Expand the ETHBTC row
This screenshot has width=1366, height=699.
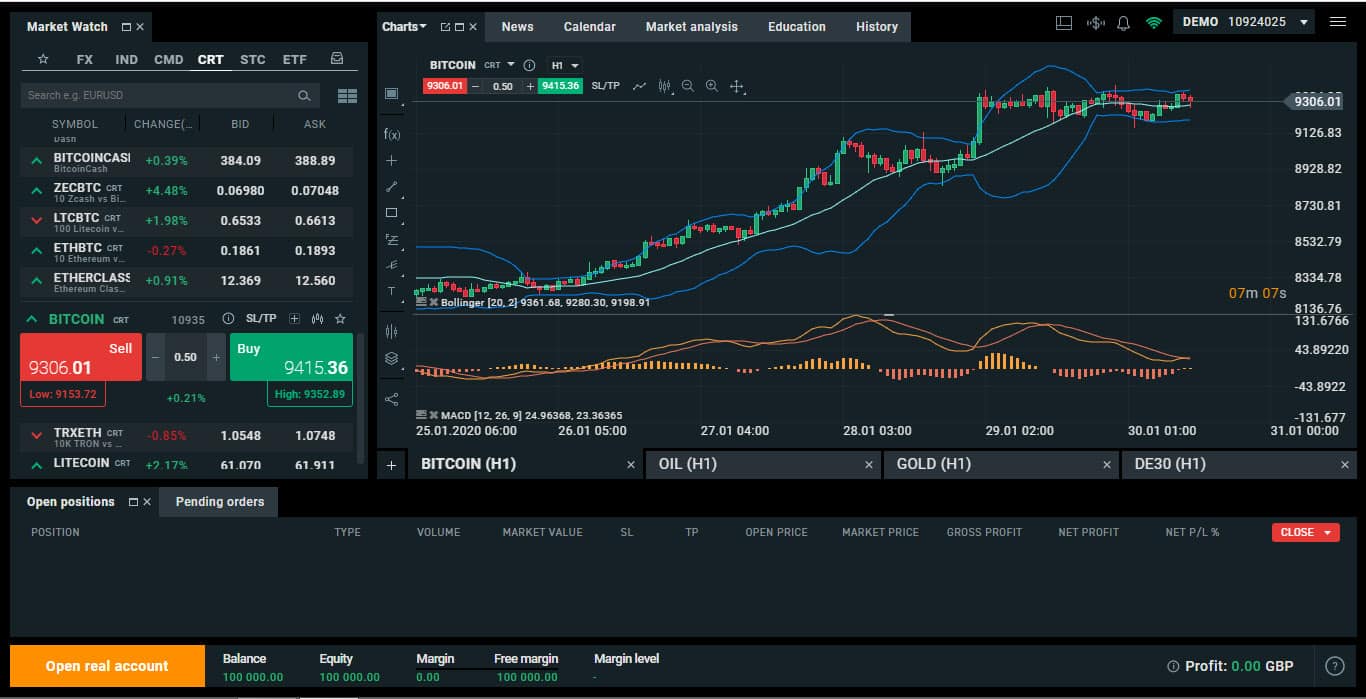pyautogui.click(x=37, y=250)
